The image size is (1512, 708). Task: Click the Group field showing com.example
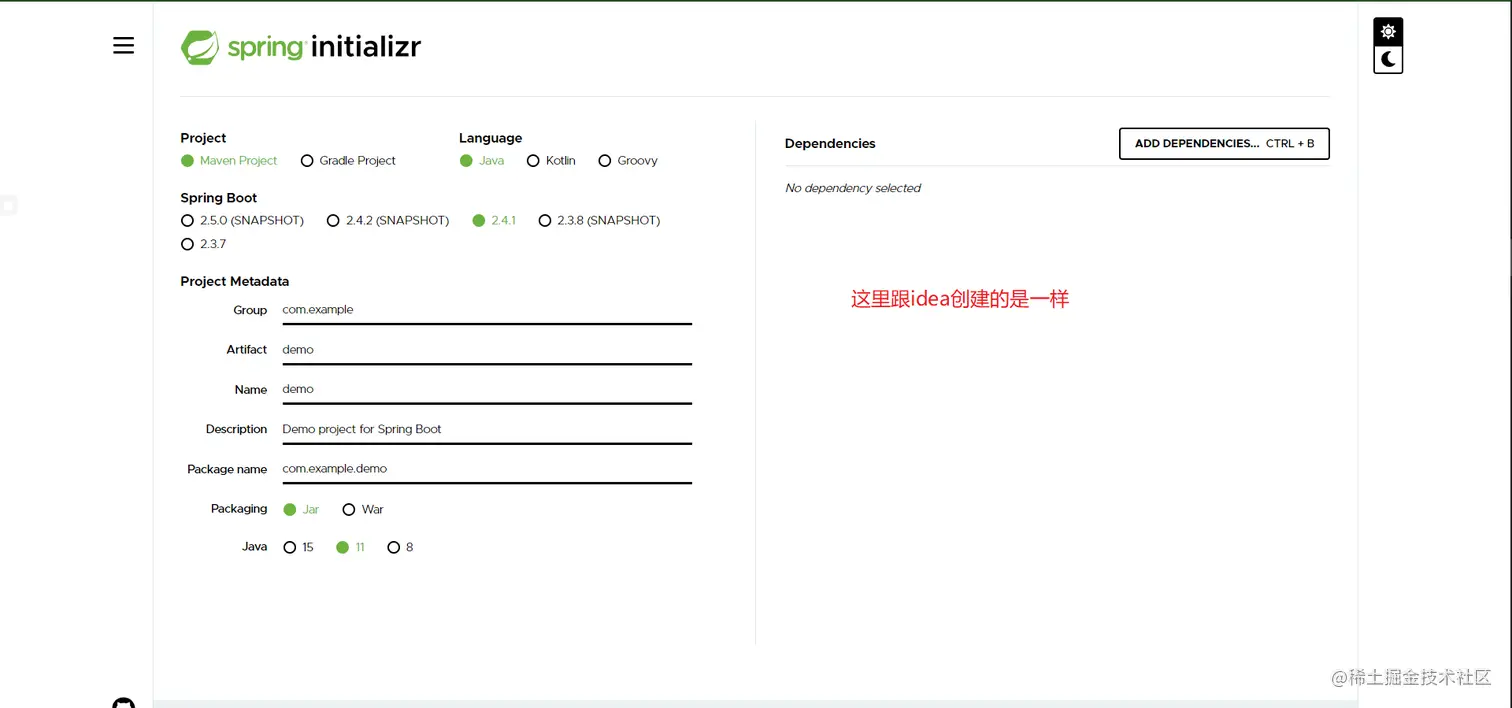(x=487, y=310)
